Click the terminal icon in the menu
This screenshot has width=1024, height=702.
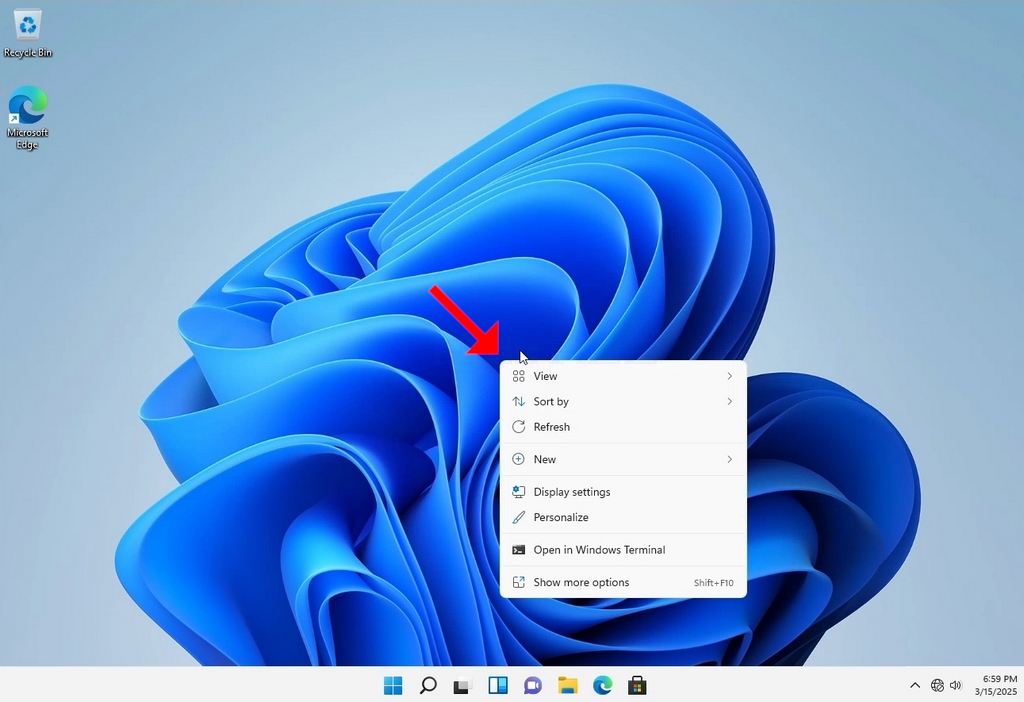[519, 550]
